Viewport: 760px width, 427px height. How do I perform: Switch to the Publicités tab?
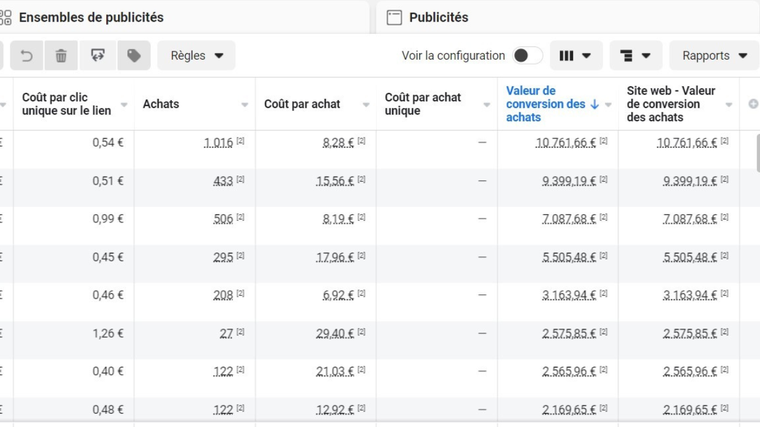[x=438, y=17]
